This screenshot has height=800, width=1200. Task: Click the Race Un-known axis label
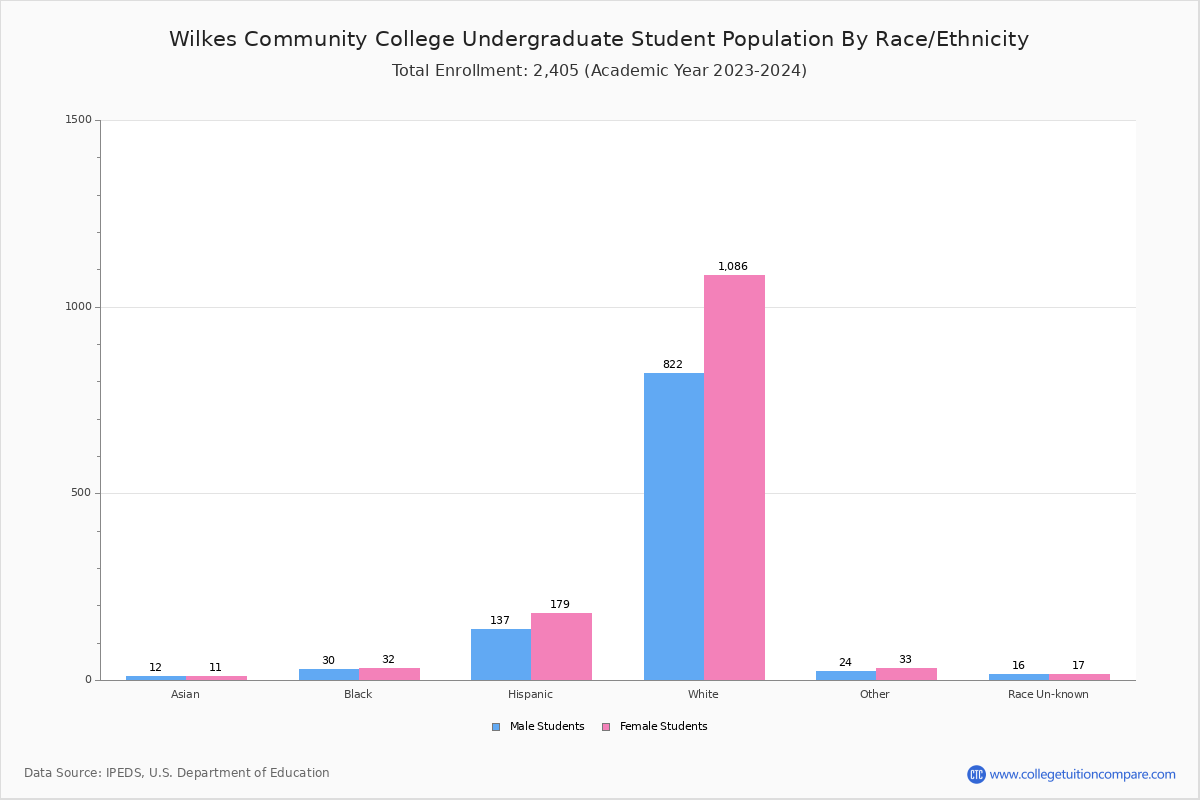[x=1048, y=694]
